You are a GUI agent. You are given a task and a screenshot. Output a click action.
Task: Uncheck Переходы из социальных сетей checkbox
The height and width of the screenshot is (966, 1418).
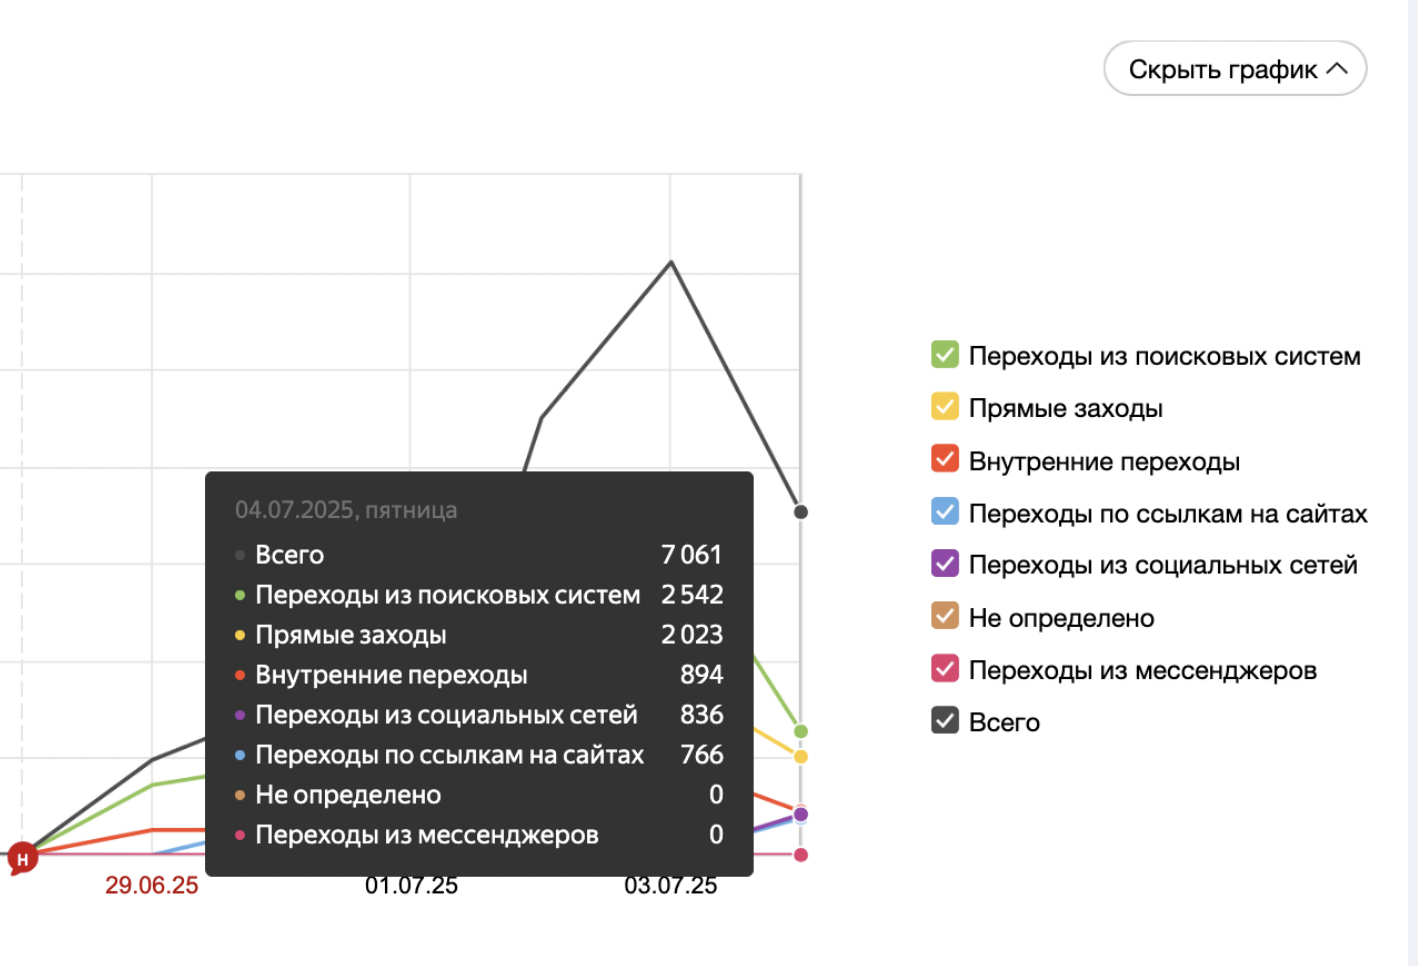point(945,563)
